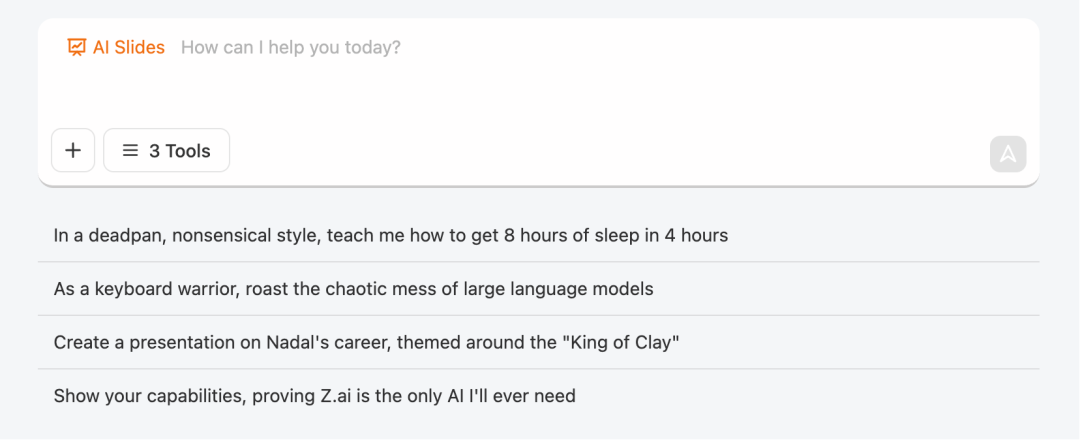Click the word 'Tools' in tools button
The width and height of the screenshot is (1080, 440).
pos(187,151)
